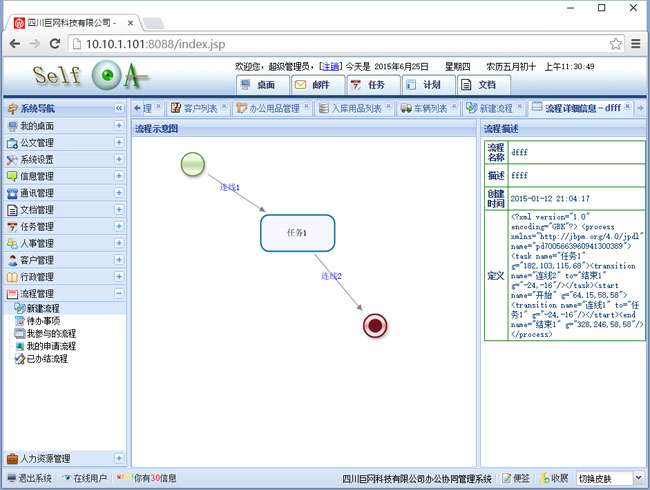This screenshot has width=650, height=490.
Task: Collapse the 系统导航 sidebar panel
Action: (119, 108)
